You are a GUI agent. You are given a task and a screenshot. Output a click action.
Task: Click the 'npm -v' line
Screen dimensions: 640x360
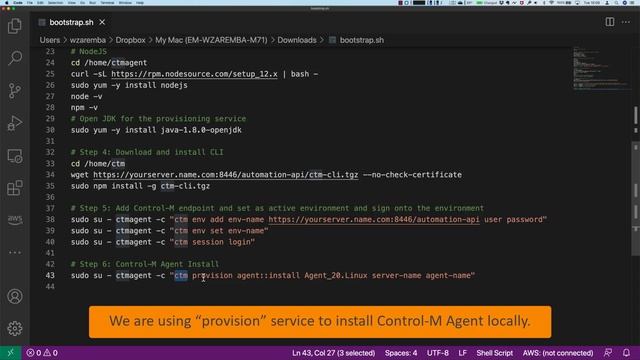(x=84, y=107)
